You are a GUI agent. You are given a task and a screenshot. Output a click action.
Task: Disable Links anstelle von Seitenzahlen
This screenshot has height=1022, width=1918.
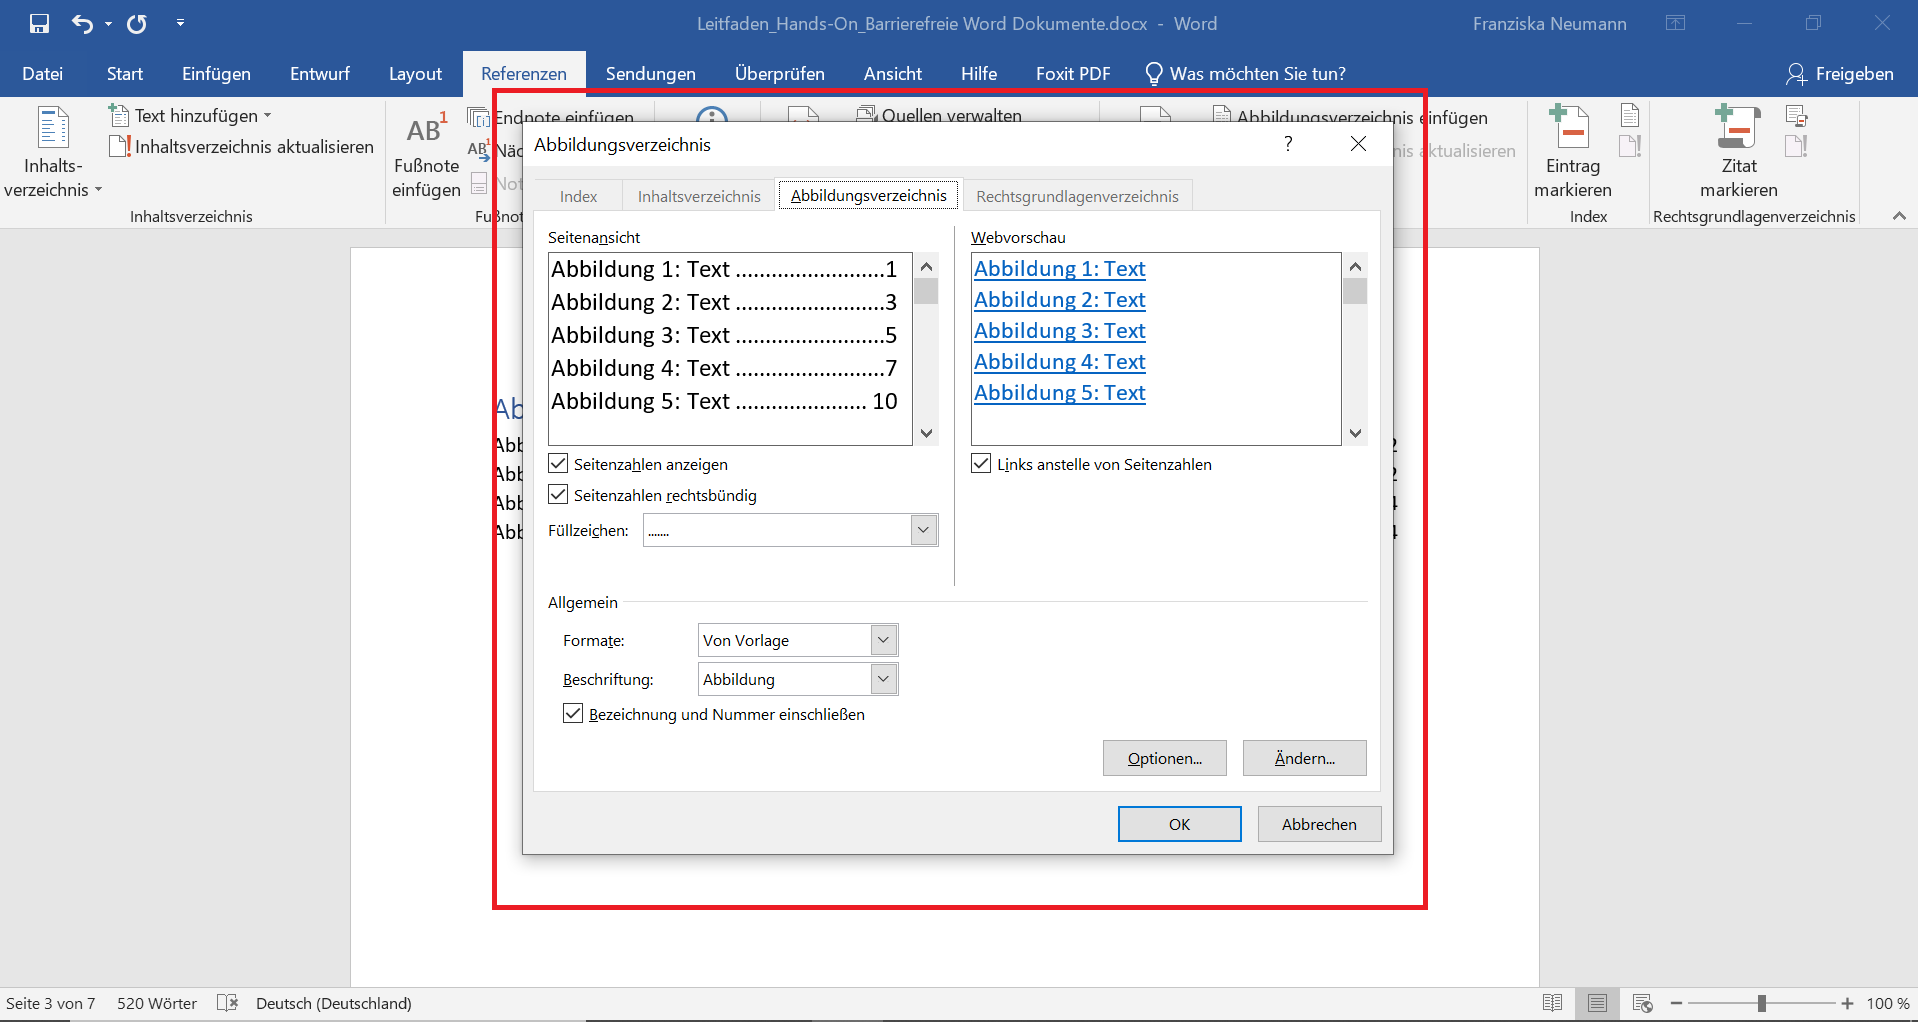coord(982,464)
